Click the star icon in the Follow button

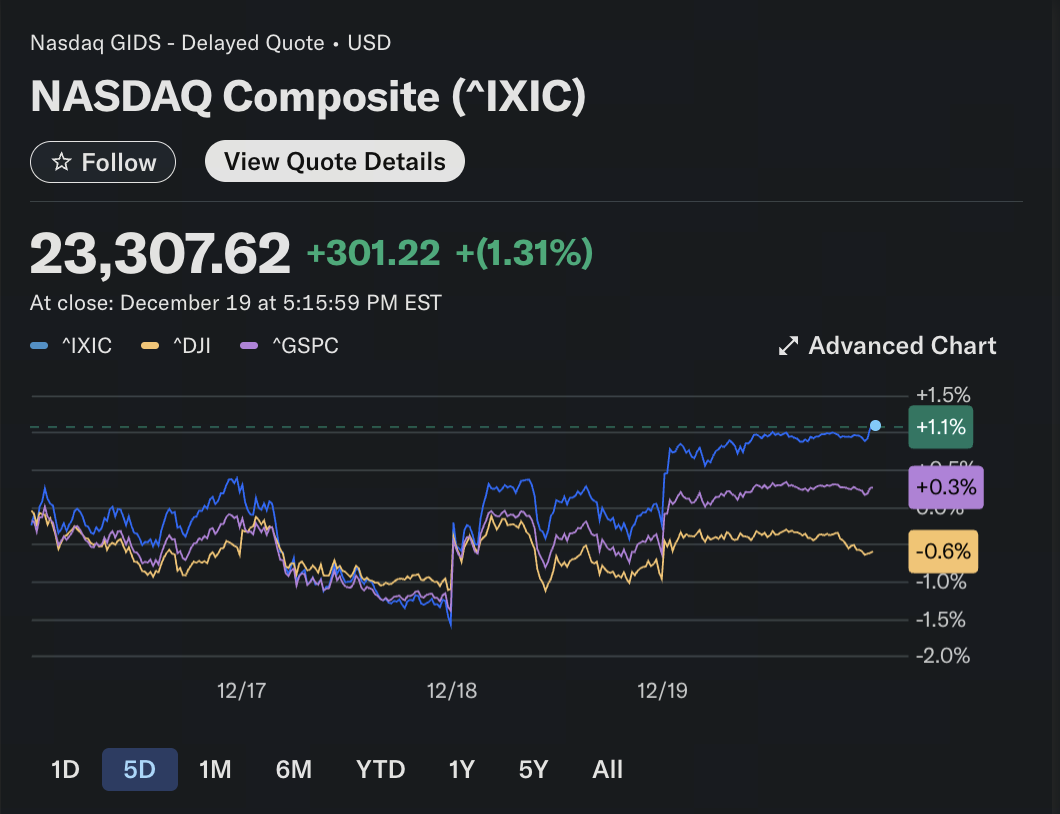(x=61, y=162)
